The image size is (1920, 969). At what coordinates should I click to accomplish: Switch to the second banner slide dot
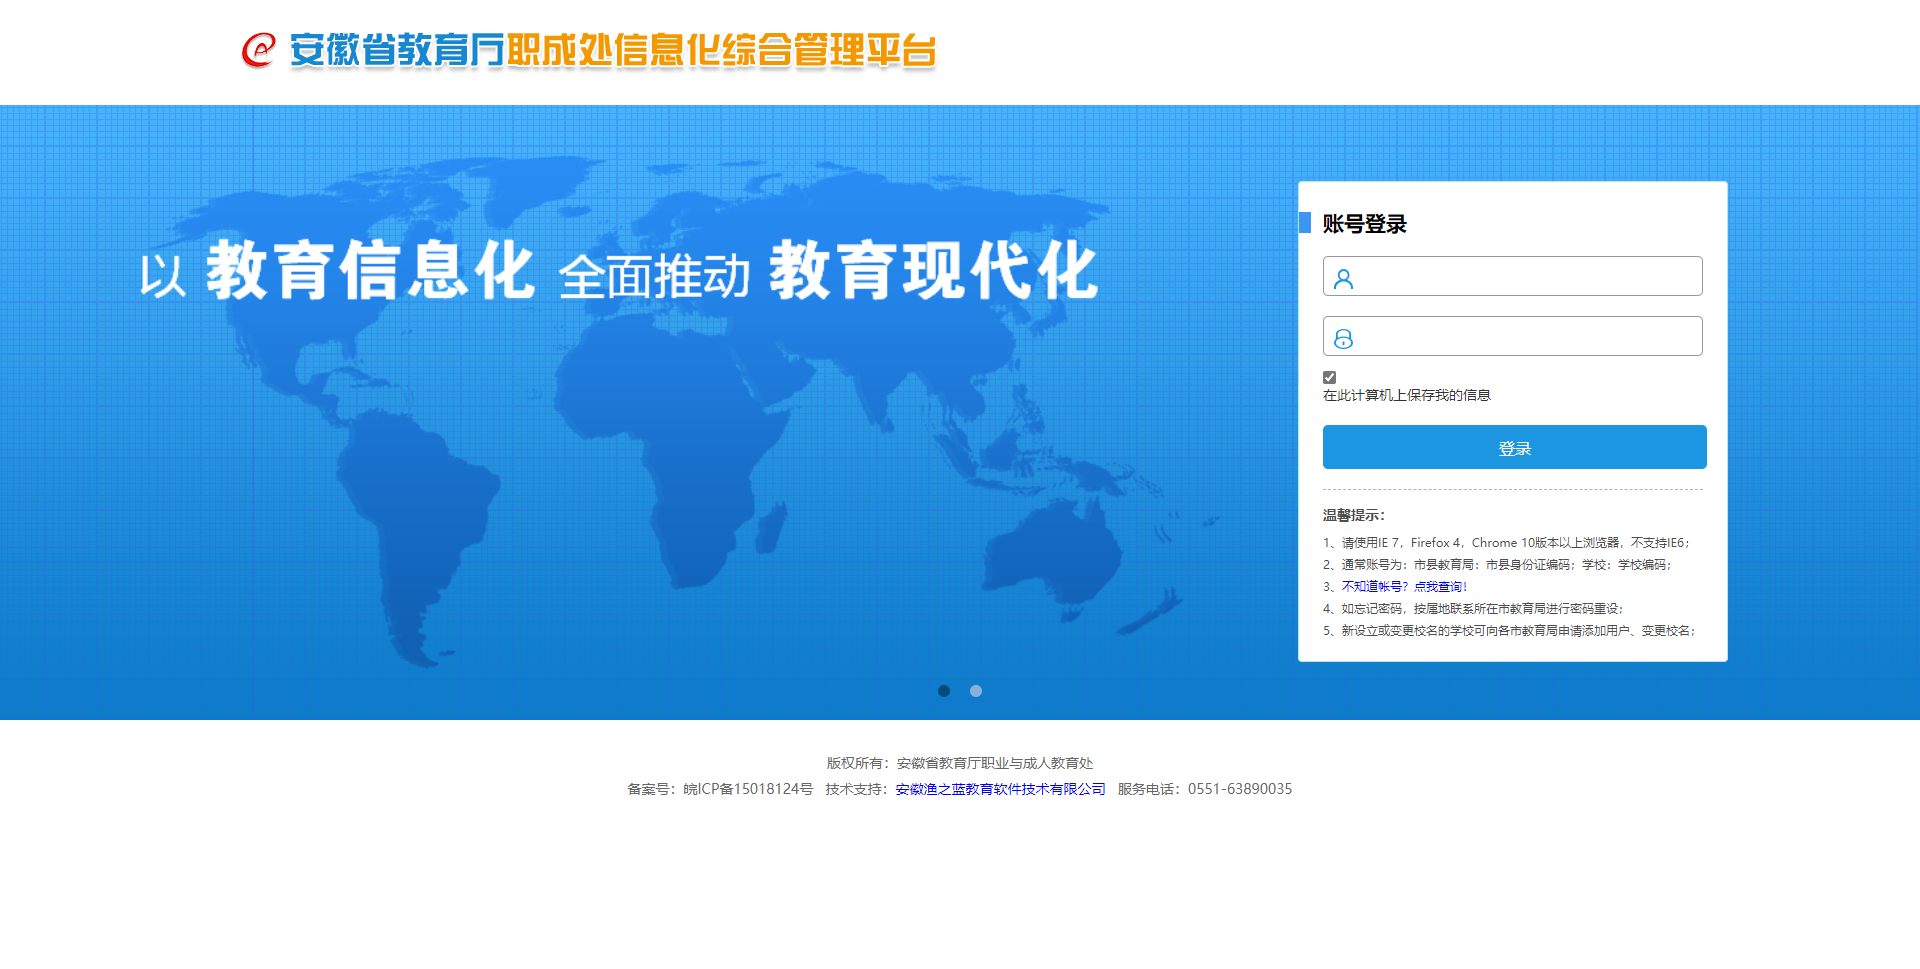[x=976, y=691]
